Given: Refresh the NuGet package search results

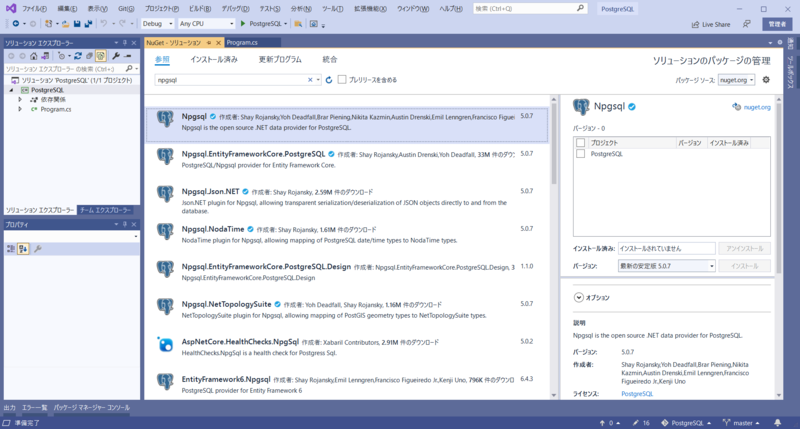Looking at the screenshot, I should pos(329,80).
